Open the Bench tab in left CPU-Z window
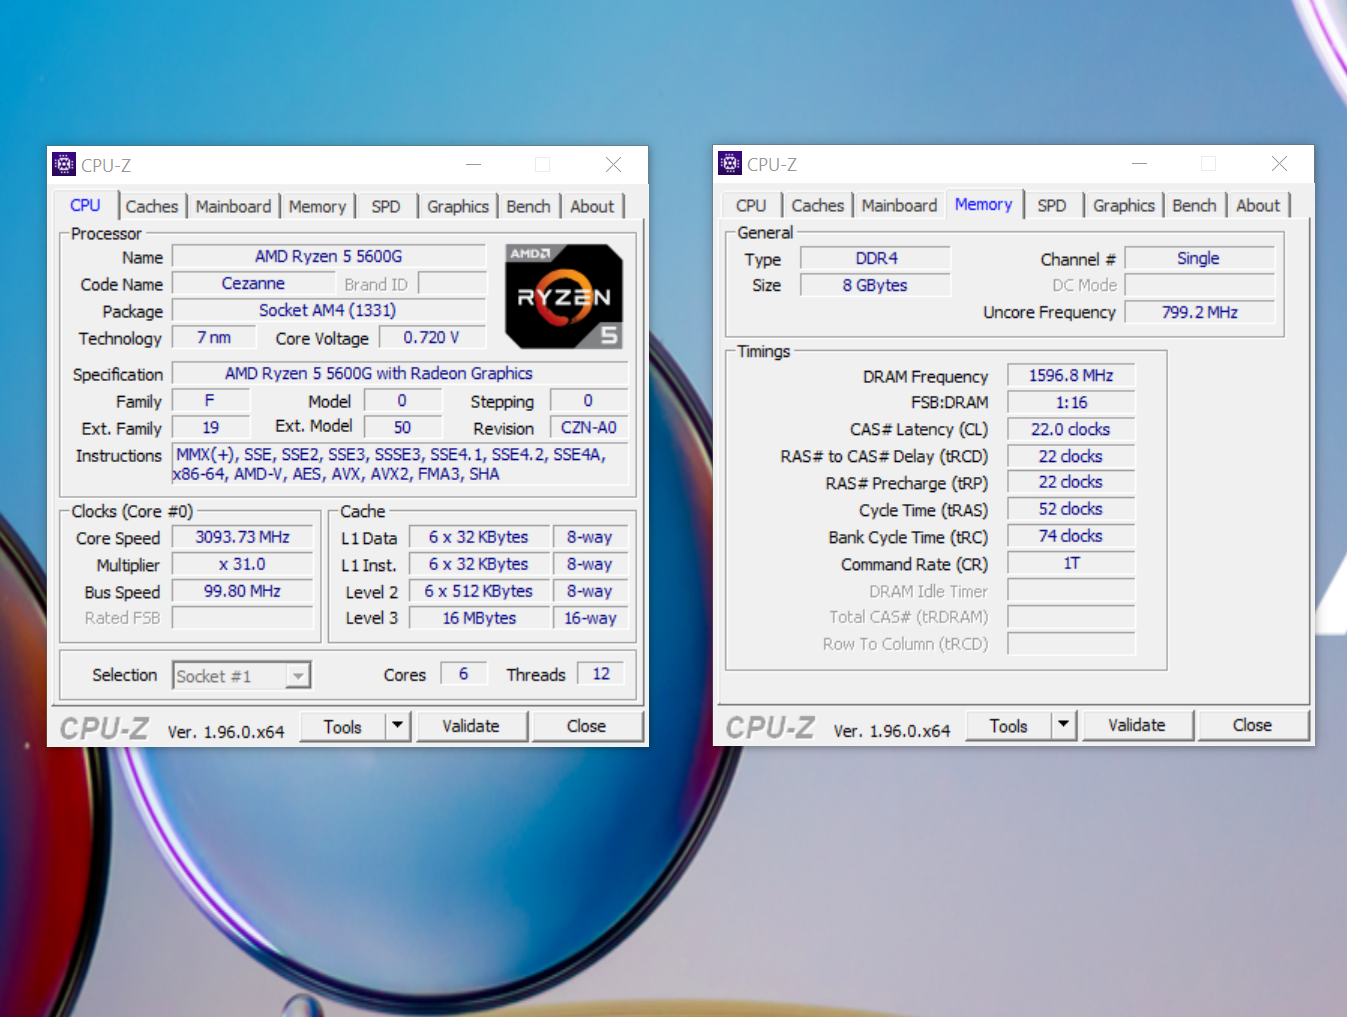This screenshot has height=1017, width=1347. (528, 206)
